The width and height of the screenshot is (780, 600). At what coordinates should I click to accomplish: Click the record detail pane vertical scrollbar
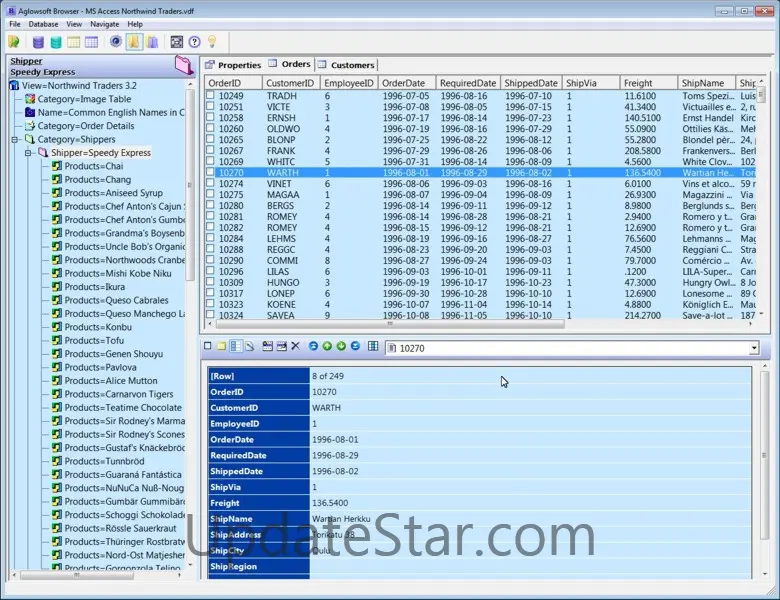pos(765,455)
